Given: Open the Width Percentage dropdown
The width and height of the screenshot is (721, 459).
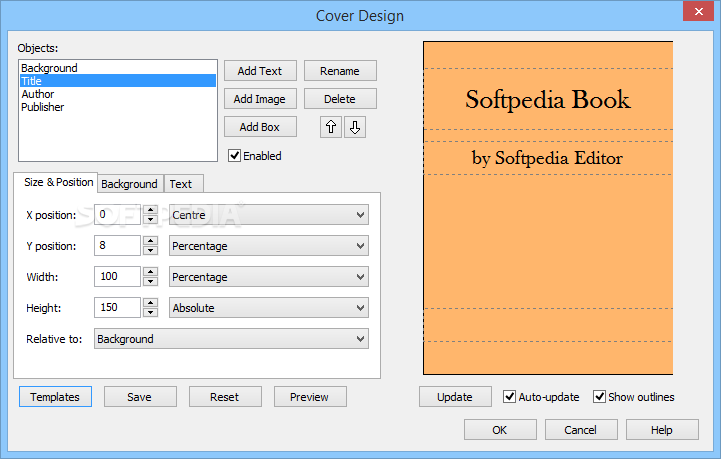Looking at the screenshot, I should (x=269, y=277).
